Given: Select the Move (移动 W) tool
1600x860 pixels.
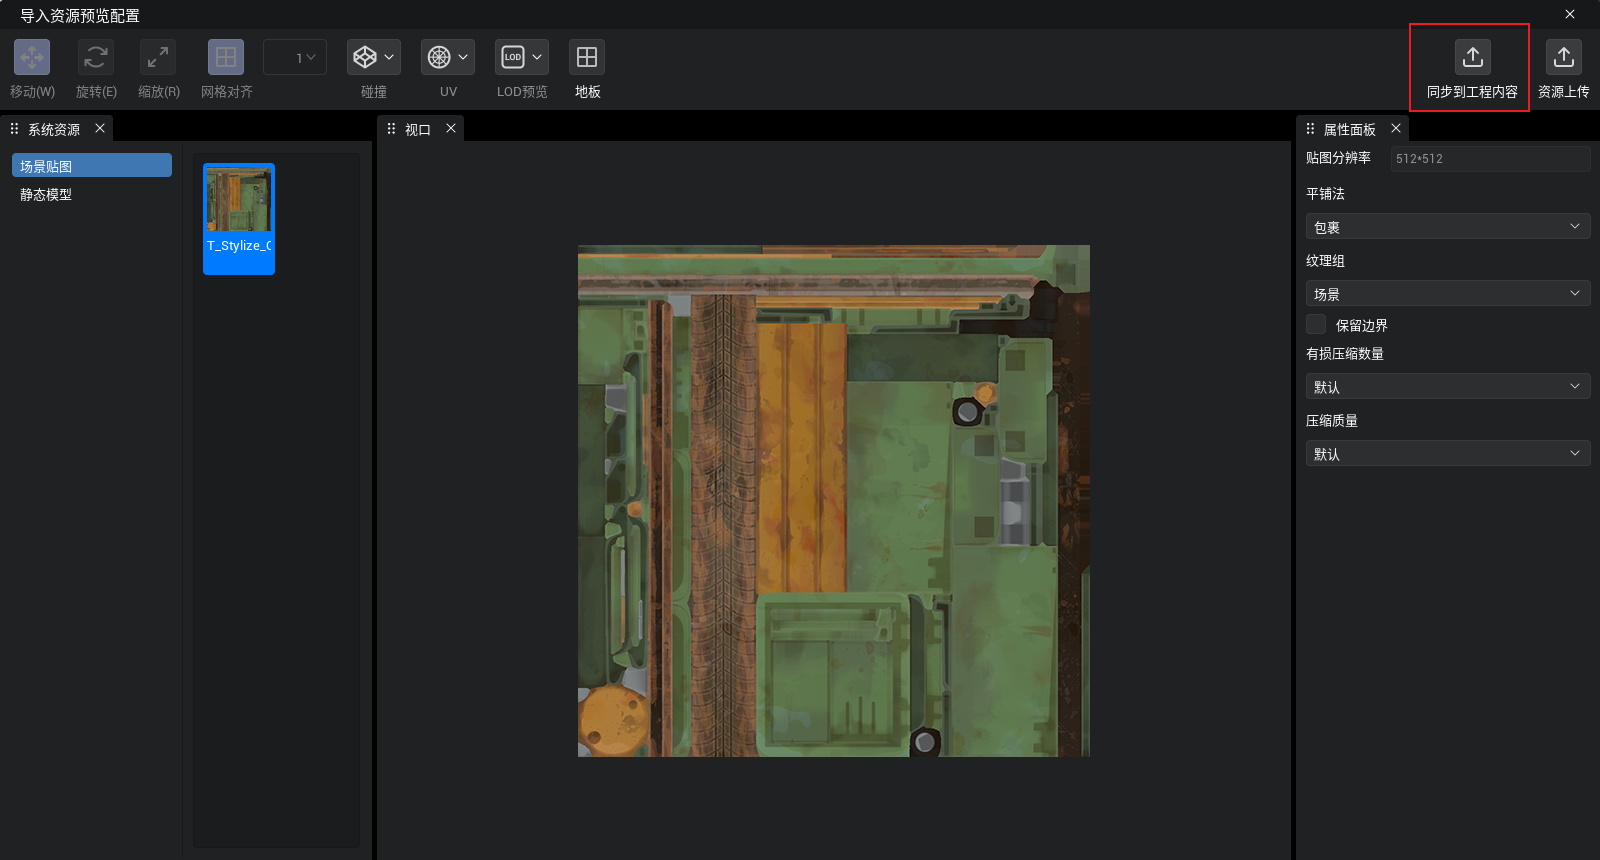Looking at the screenshot, I should click(32, 57).
